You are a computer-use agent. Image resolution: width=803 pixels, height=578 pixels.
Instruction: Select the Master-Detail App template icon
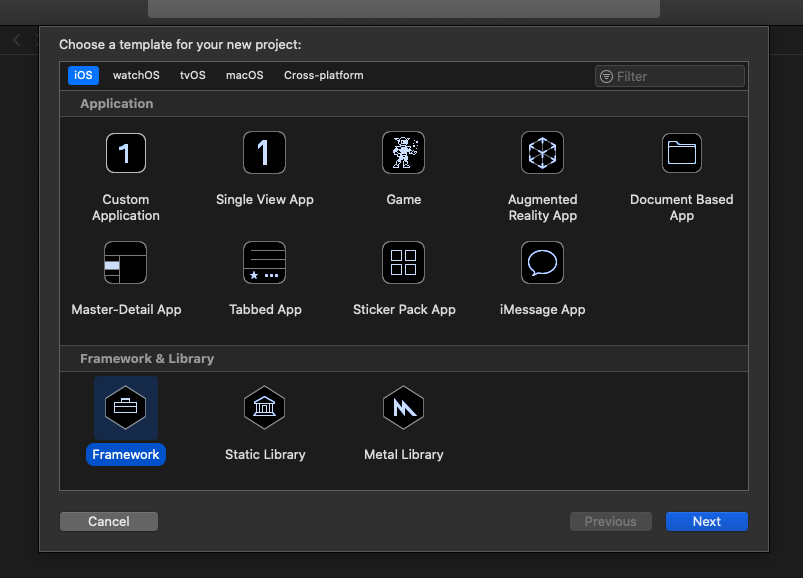(125, 263)
